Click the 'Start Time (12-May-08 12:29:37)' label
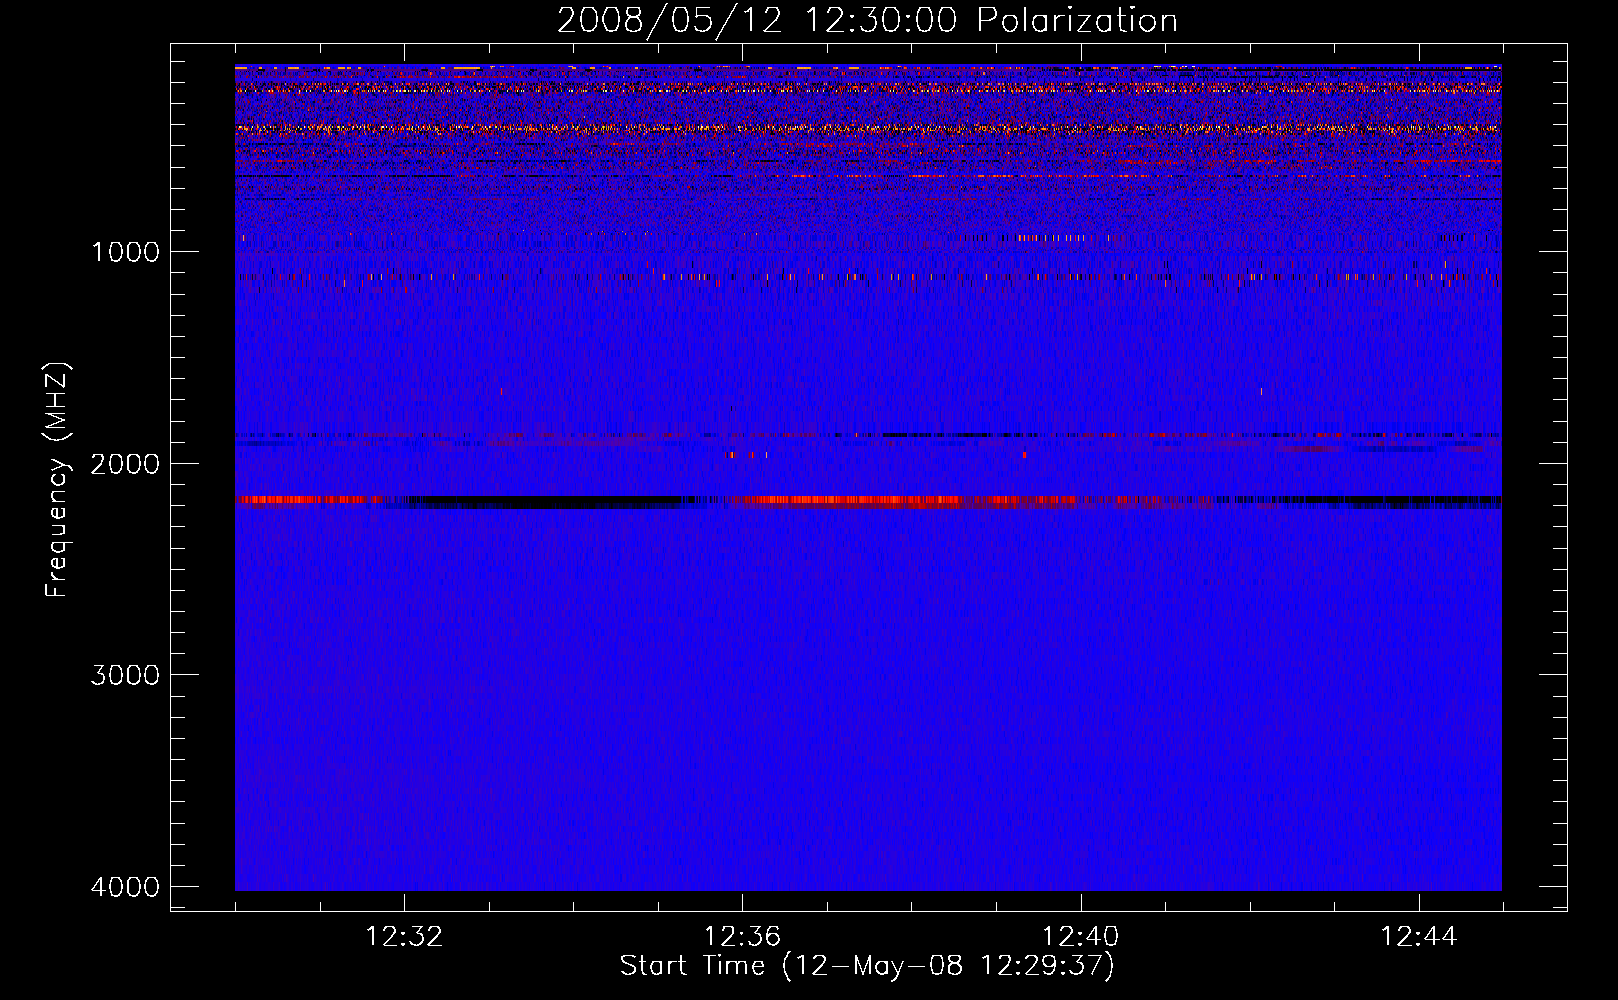This screenshot has height=1000, width=1618. (x=867, y=966)
